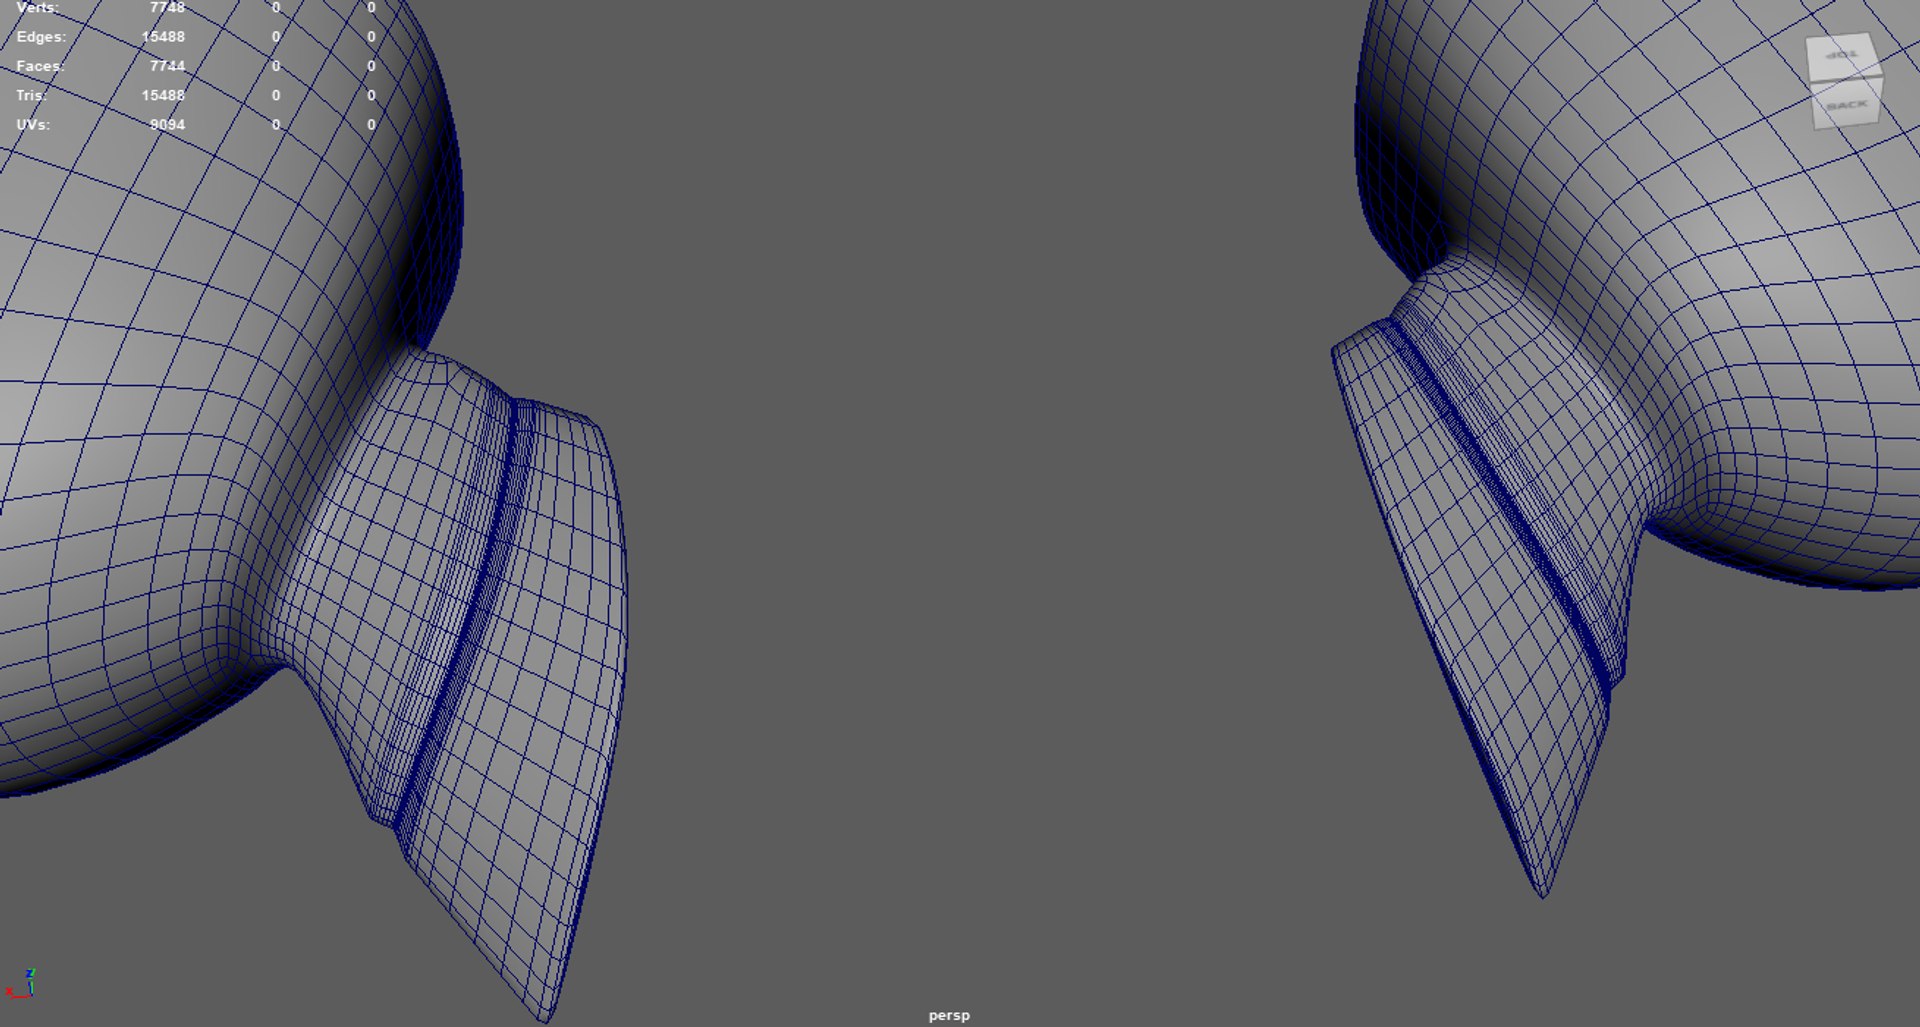Click the UVs: label in the poly count
1920x1027 pixels.
(33, 125)
